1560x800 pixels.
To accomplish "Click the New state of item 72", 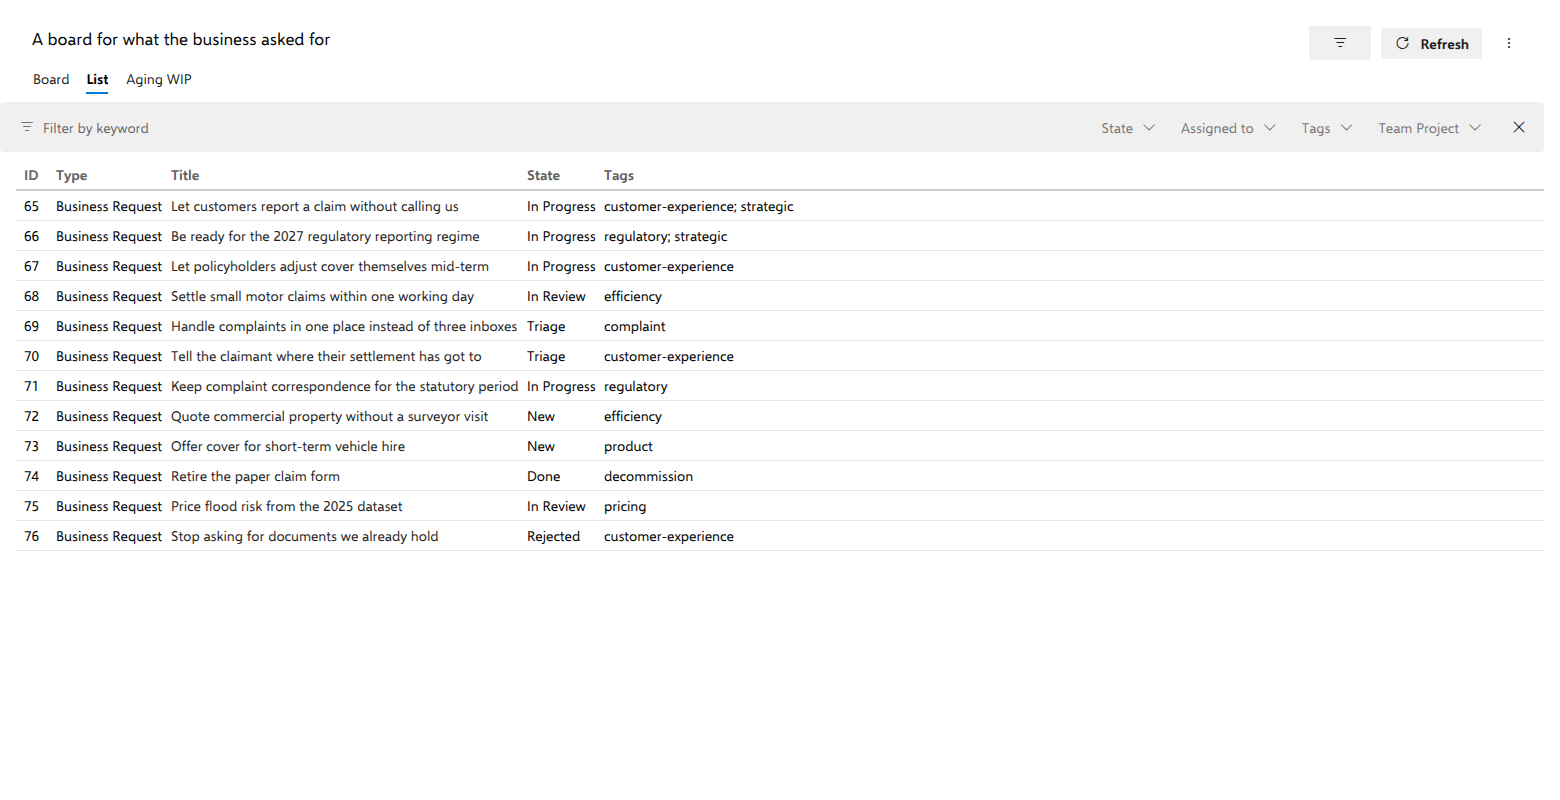I will (x=541, y=416).
